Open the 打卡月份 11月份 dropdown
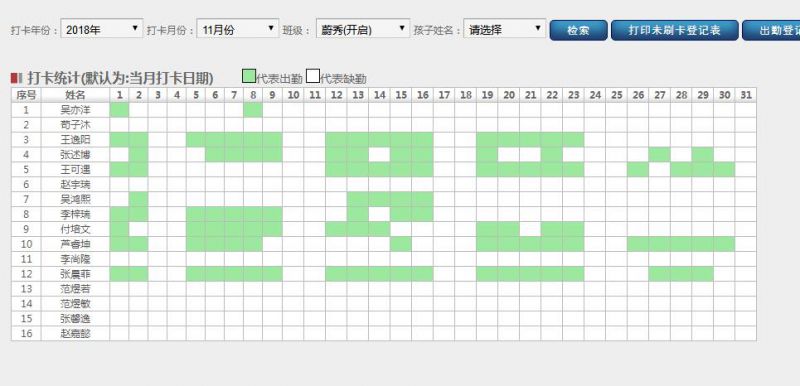 point(238,29)
